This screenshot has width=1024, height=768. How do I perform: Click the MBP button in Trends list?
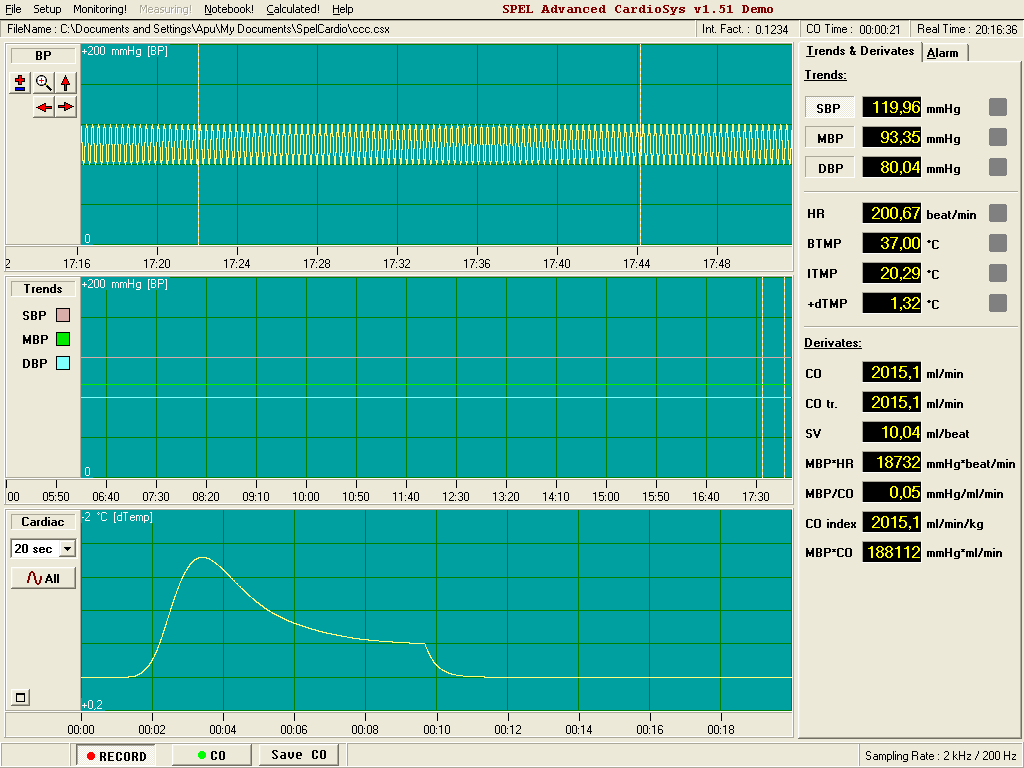point(829,138)
